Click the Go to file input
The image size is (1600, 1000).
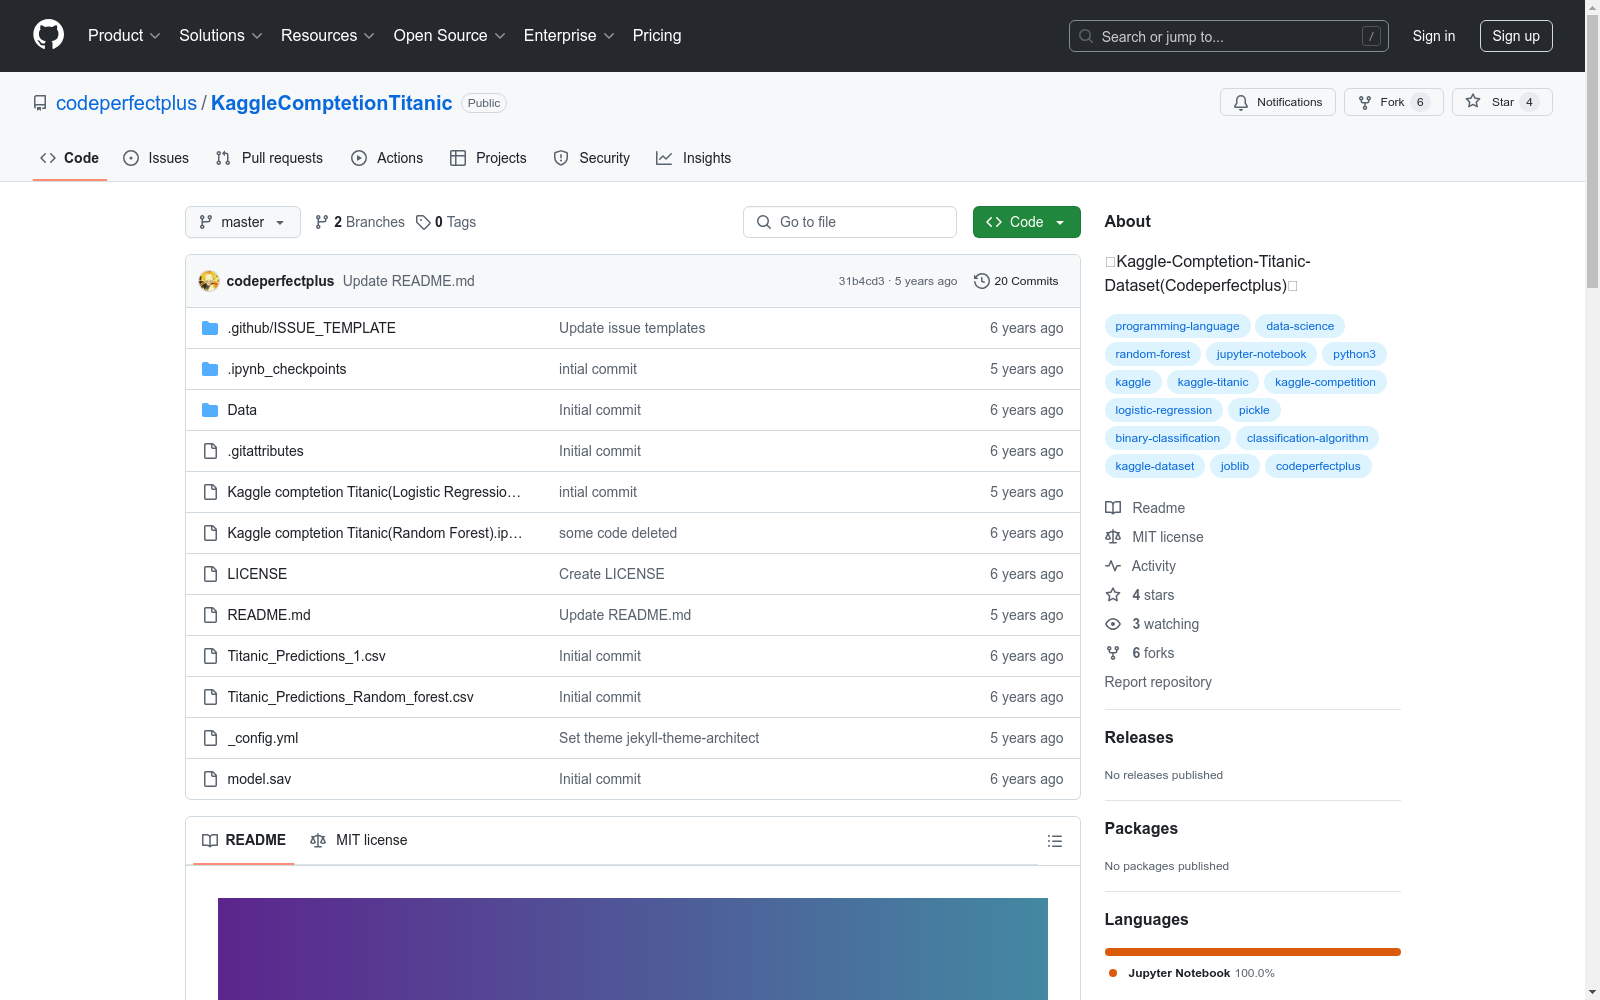click(850, 222)
